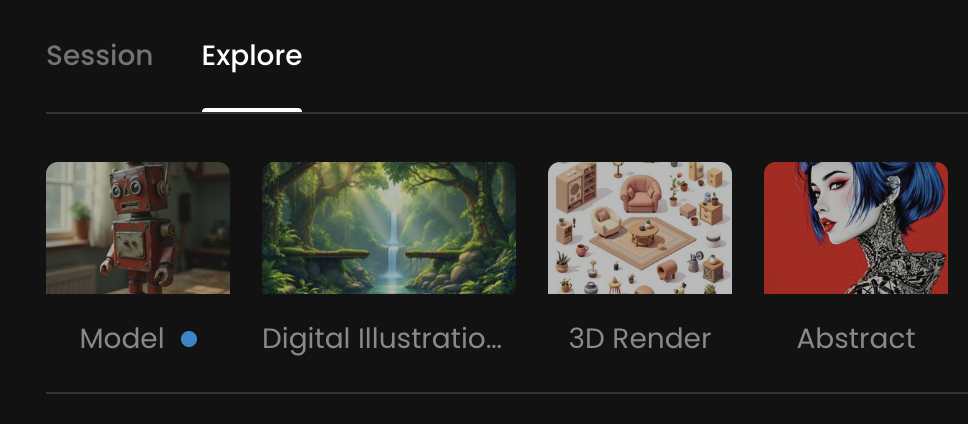This screenshot has width=968, height=424.
Task: Click the robot's head in Model image
Action: 140,187
